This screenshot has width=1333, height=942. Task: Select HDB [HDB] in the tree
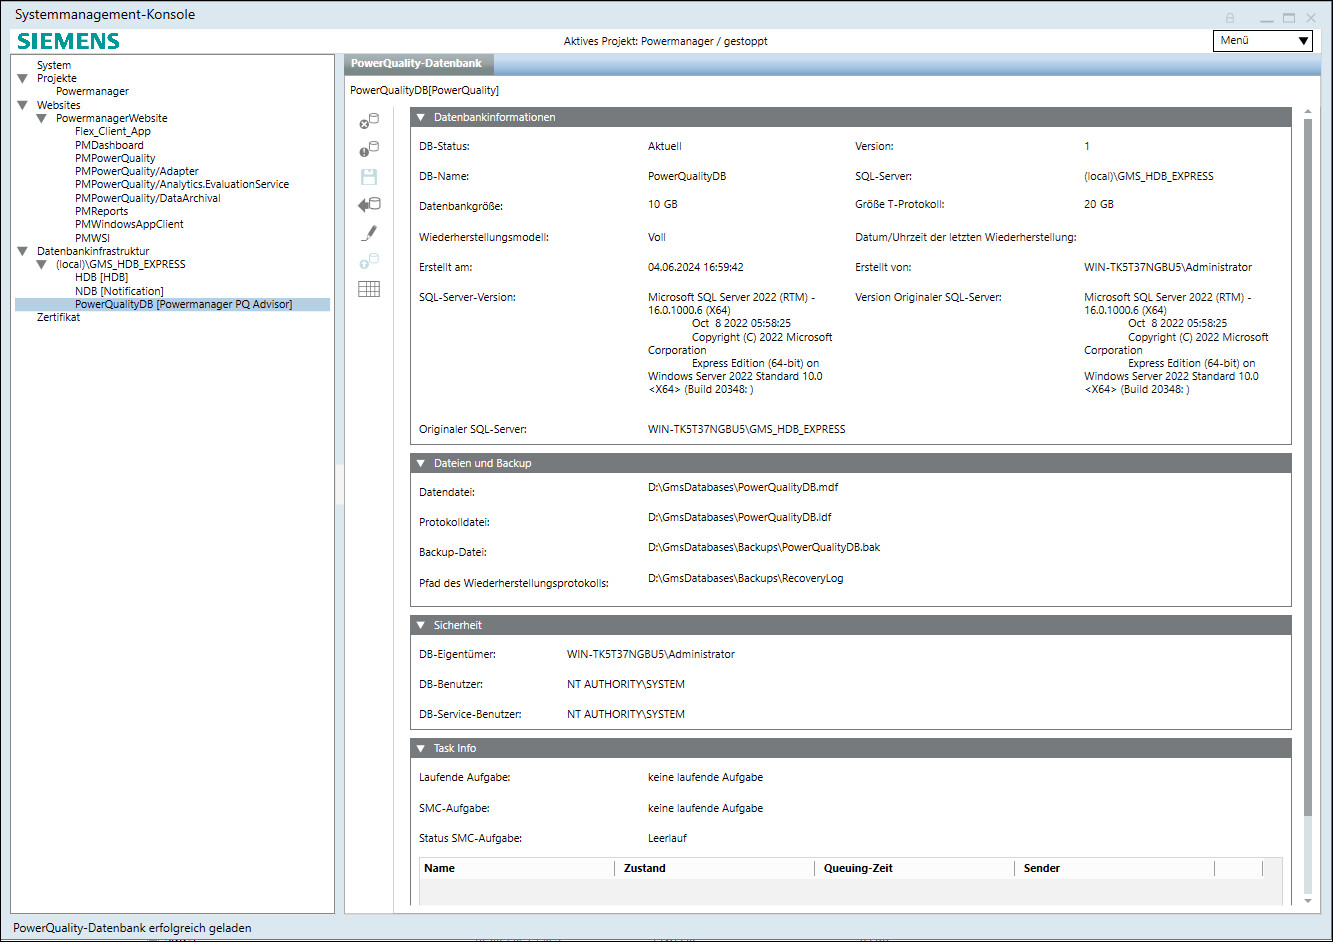(101, 278)
